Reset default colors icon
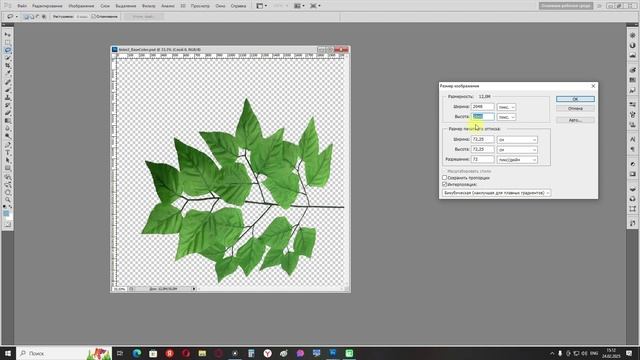 5,207
